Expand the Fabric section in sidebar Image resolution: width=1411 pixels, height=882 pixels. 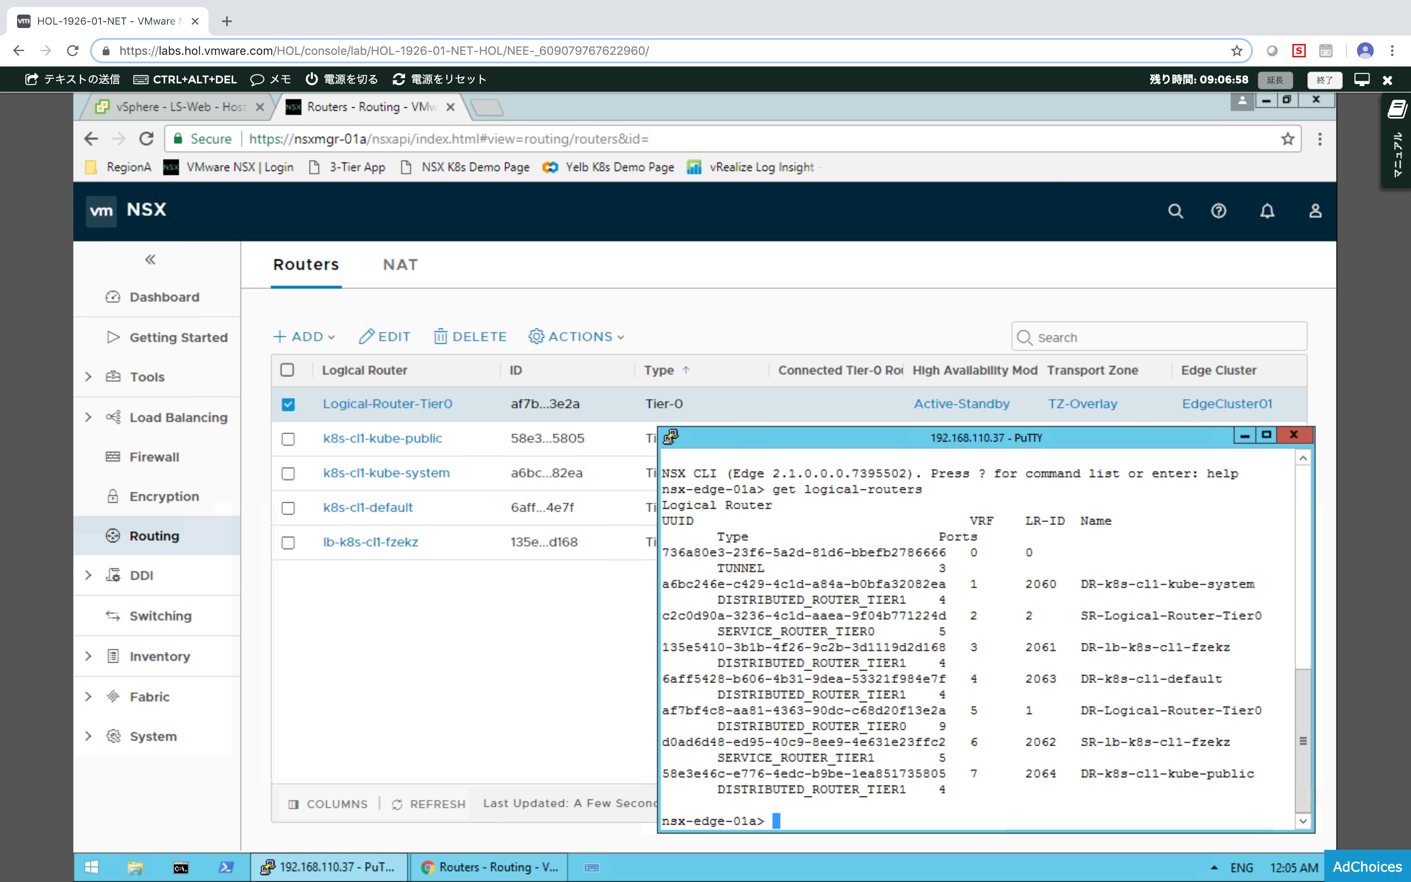[88, 696]
